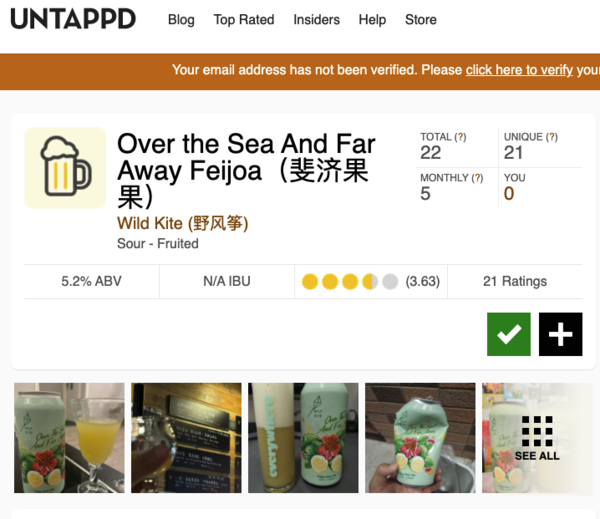The width and height of the screenshot is (600, 519).
Task: Click the beer mug label icon
Action: click(65, 168)
